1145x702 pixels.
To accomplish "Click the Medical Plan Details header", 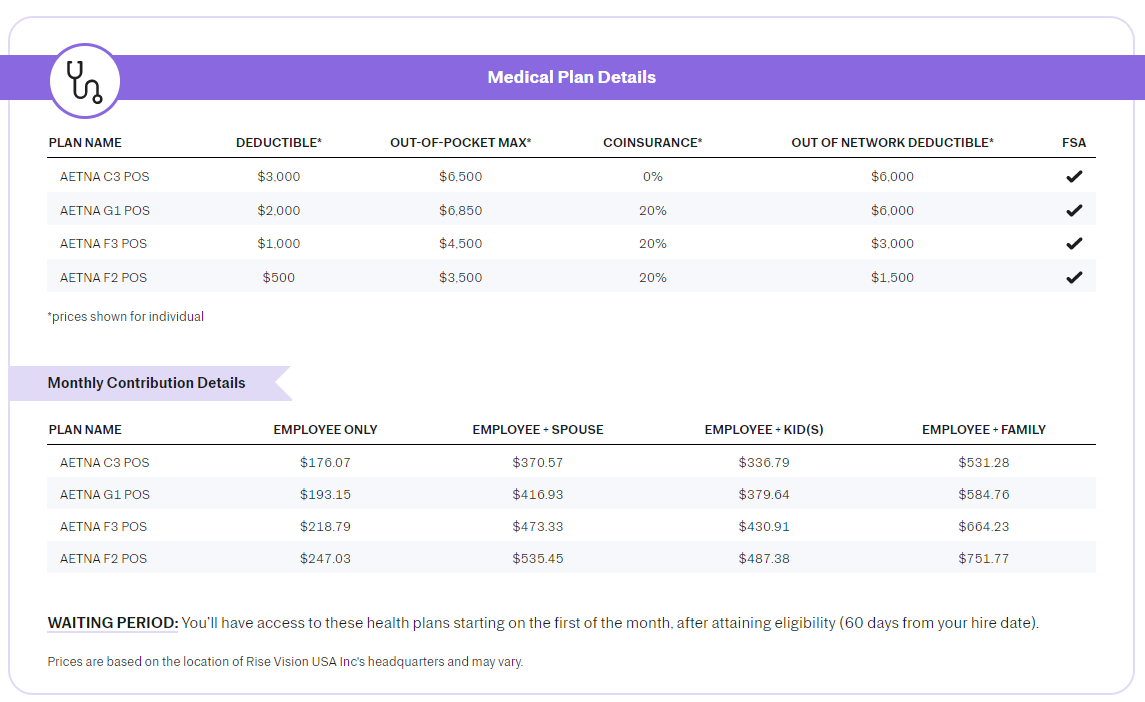I will click(x=571, y=77).
